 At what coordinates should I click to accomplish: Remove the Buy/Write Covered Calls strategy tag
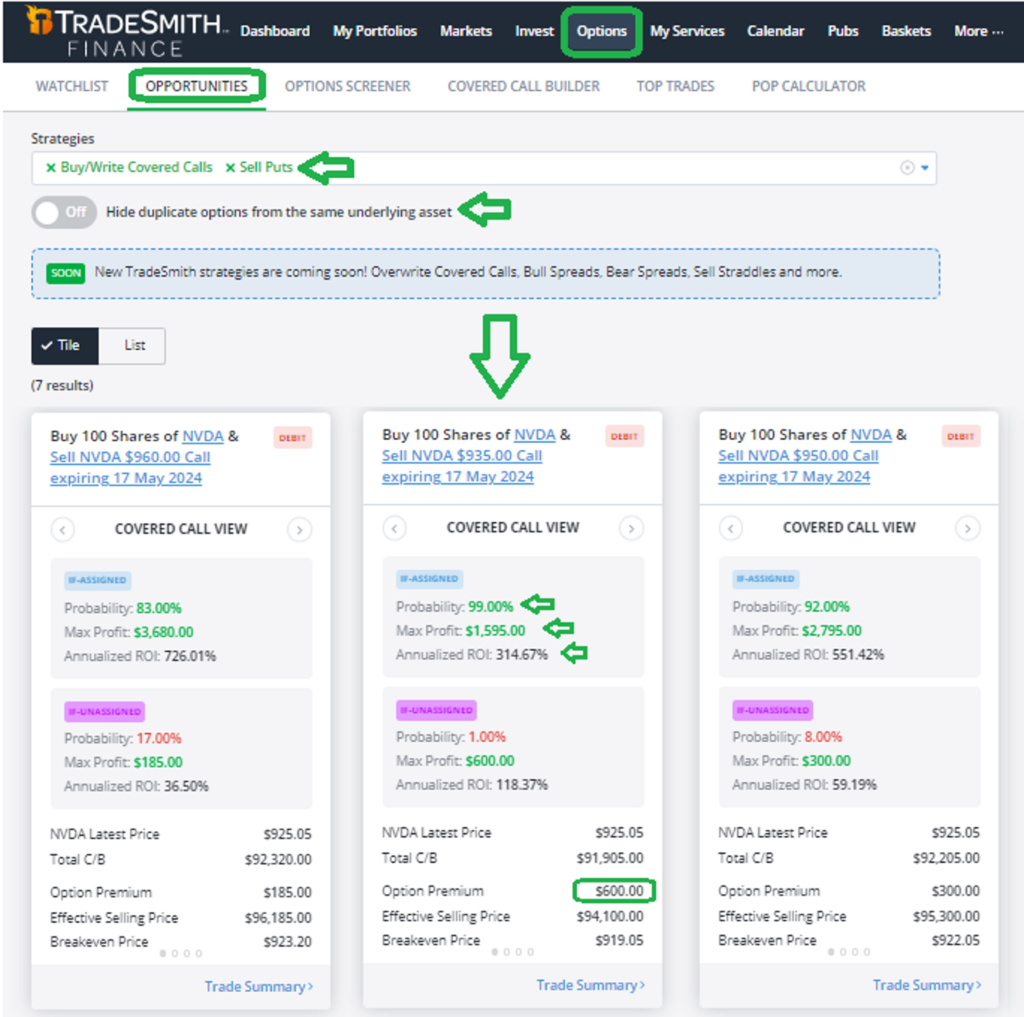[50, 168]
